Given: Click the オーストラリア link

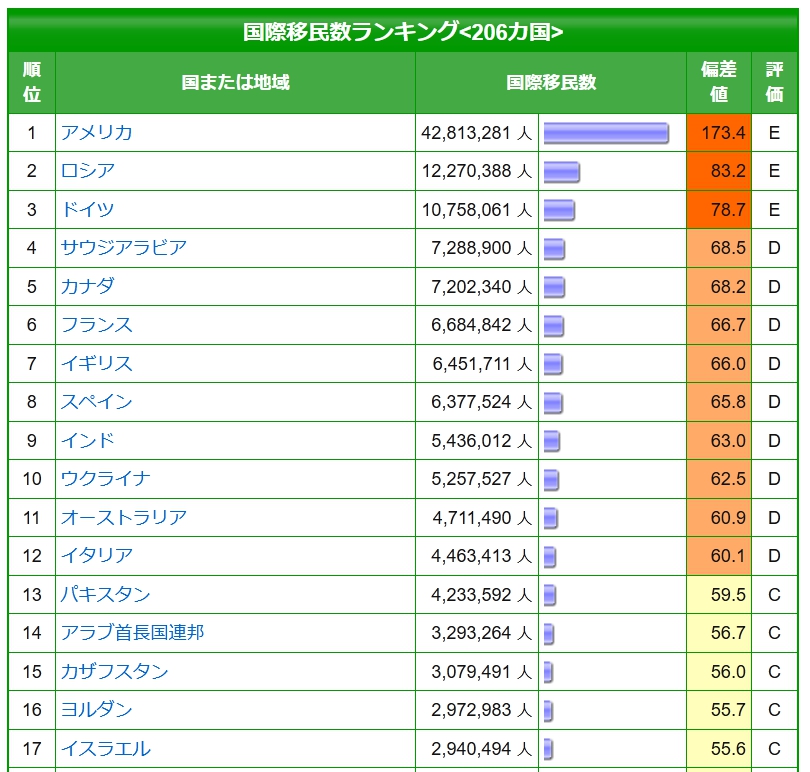Looking at the screenshot, I should pos(123,518).
